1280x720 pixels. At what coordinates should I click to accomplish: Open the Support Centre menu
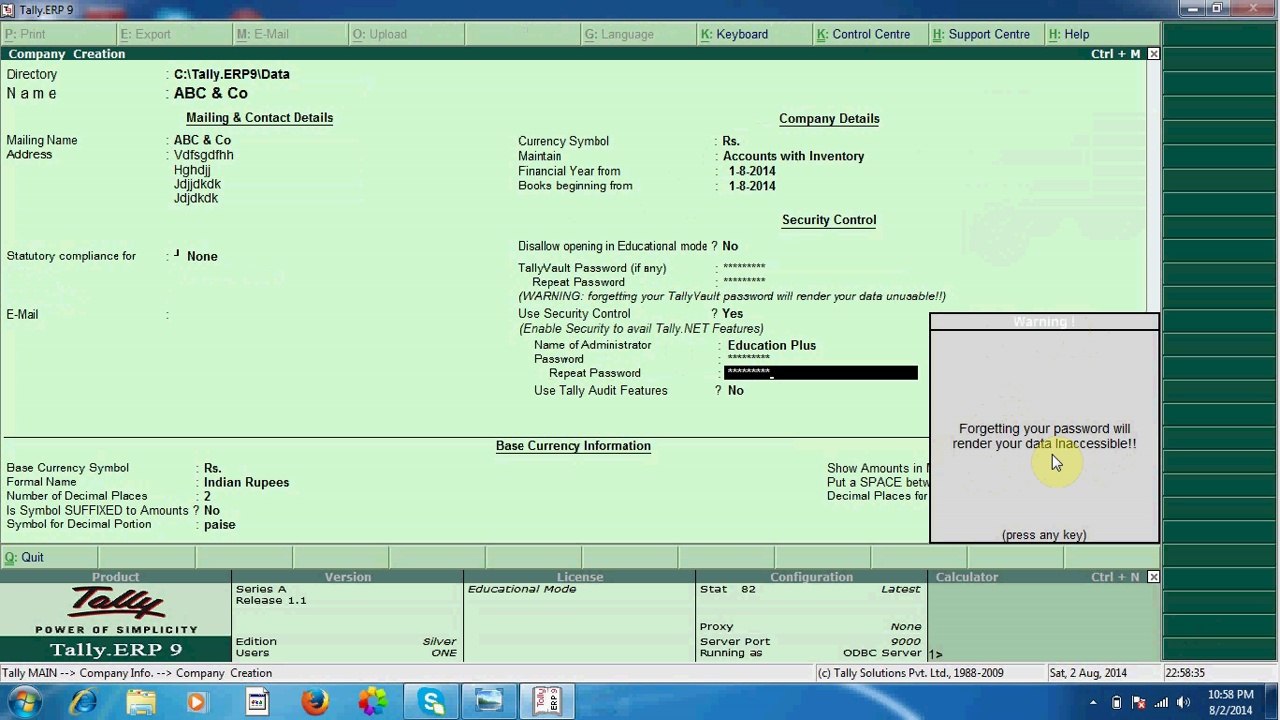981,34
